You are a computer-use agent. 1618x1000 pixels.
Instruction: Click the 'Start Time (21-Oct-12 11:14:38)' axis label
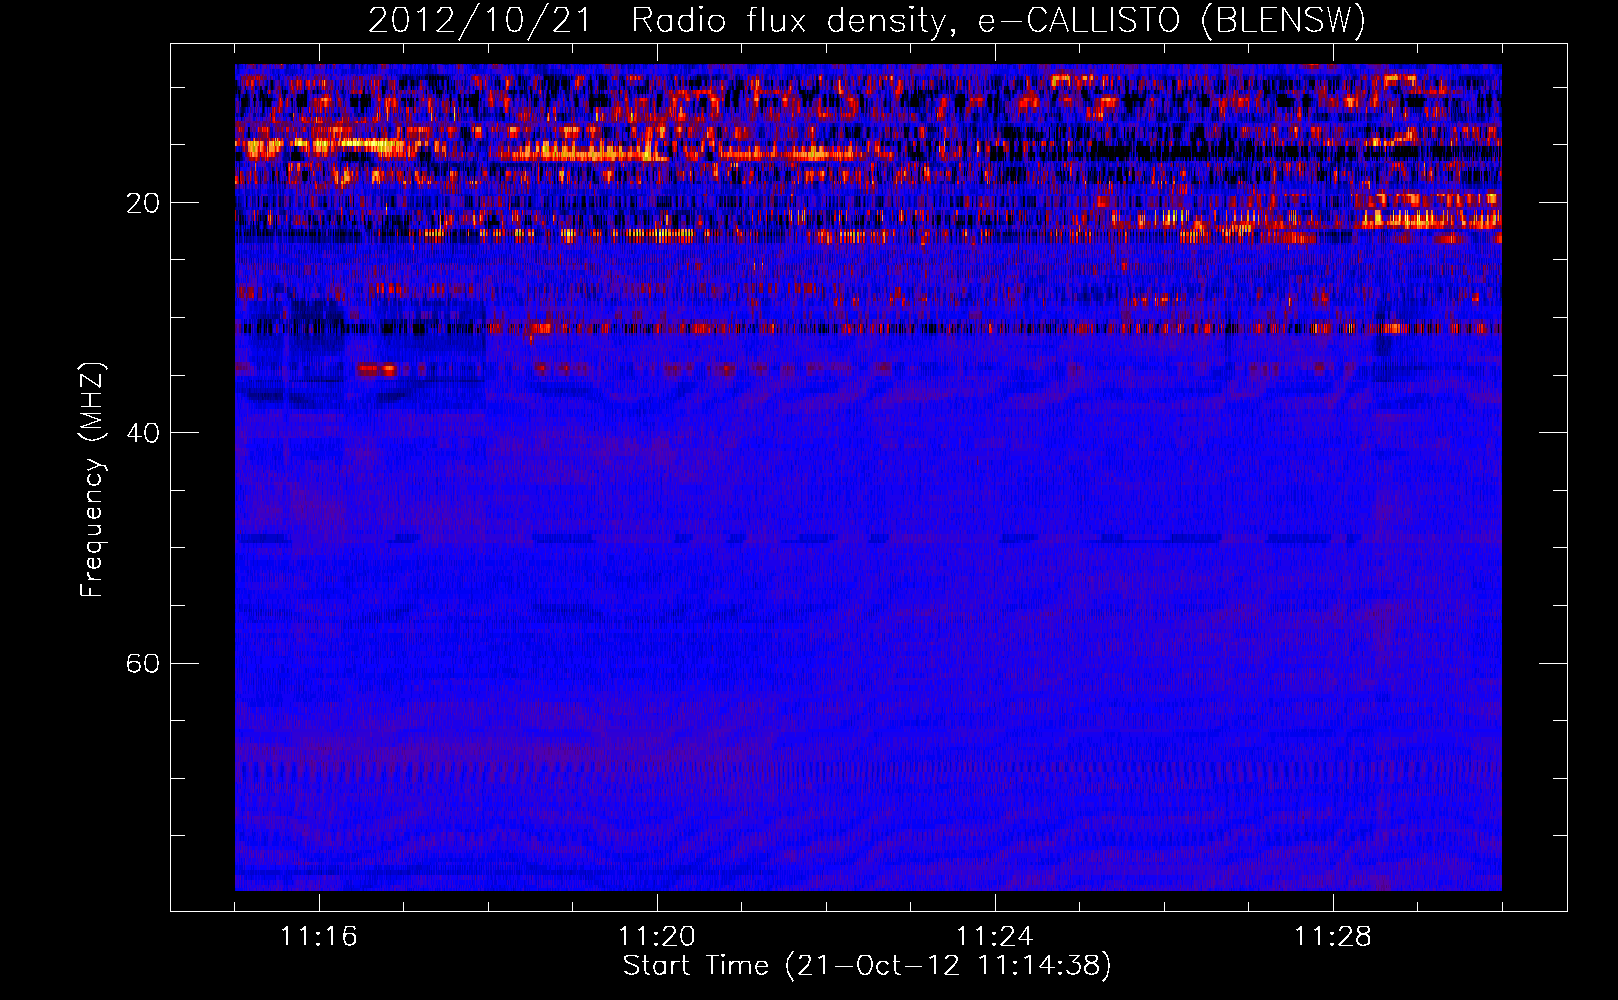(x=867, y=966)
